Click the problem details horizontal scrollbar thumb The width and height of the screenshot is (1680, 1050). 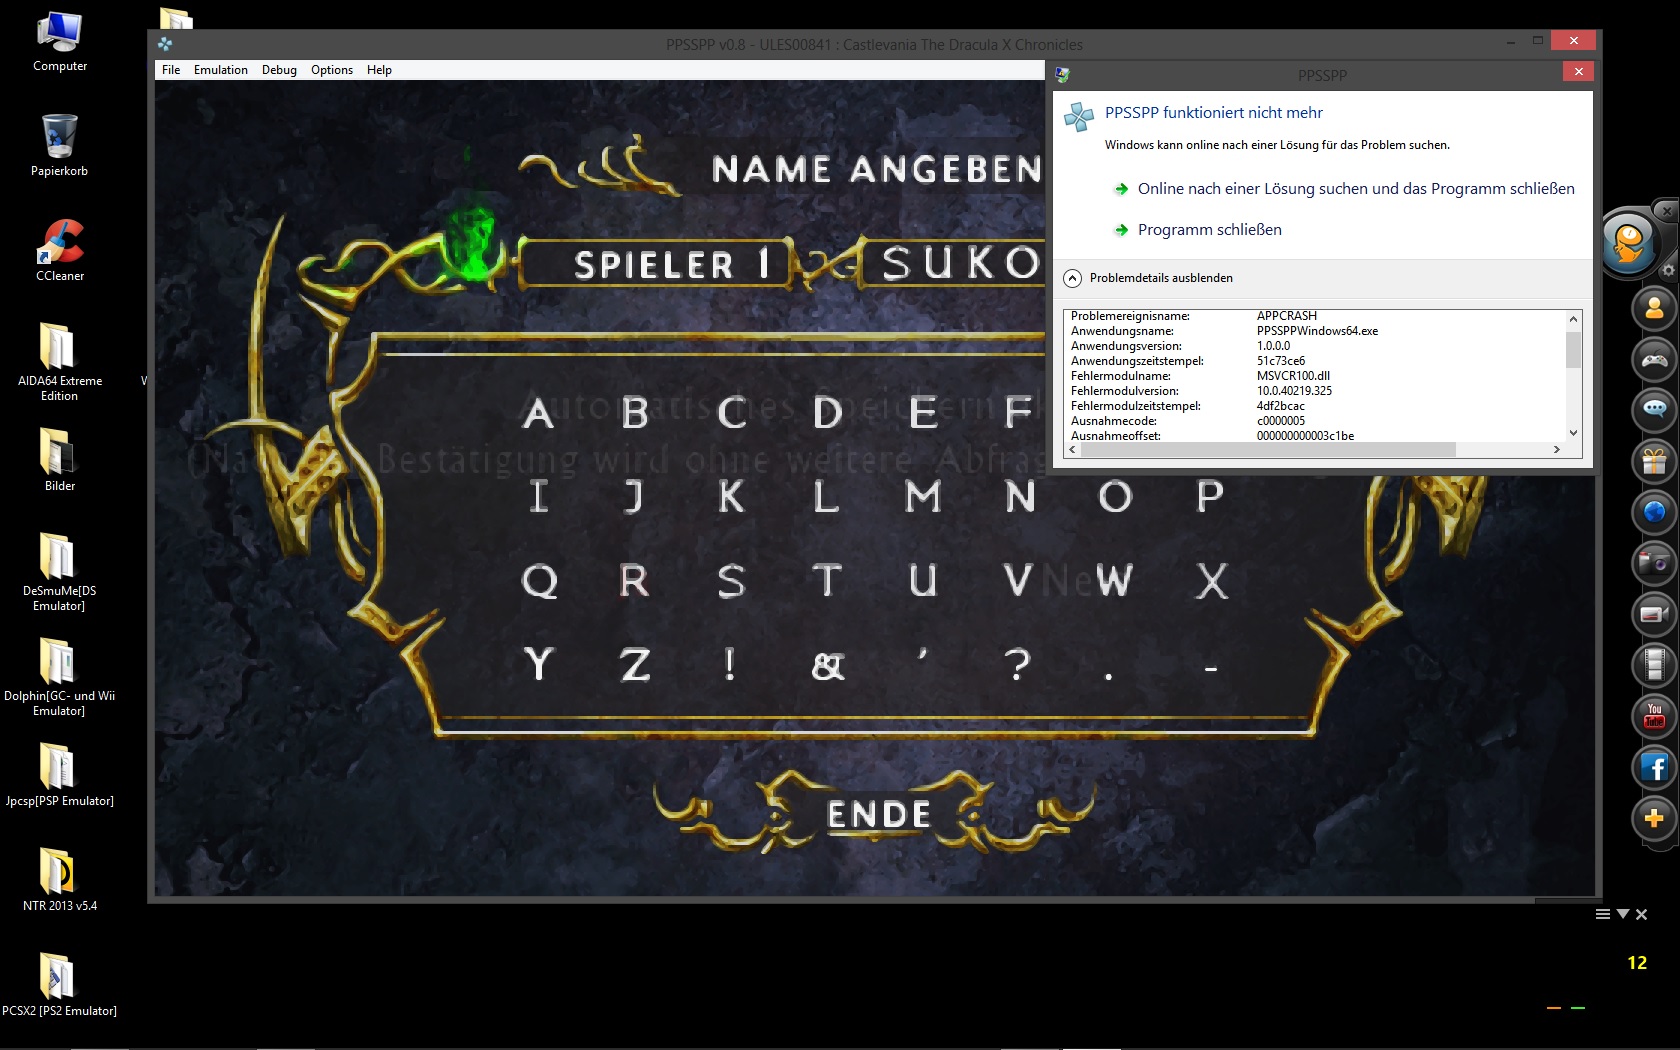coord(1268,450)
